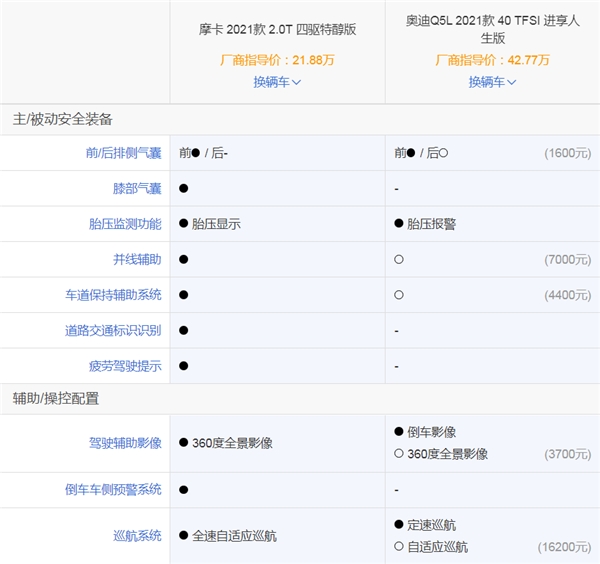The height and width of the screenshot is (564, 600).
Task: Click the filled dot beside Audi 倒车影像
Action: tap(399, 432)
